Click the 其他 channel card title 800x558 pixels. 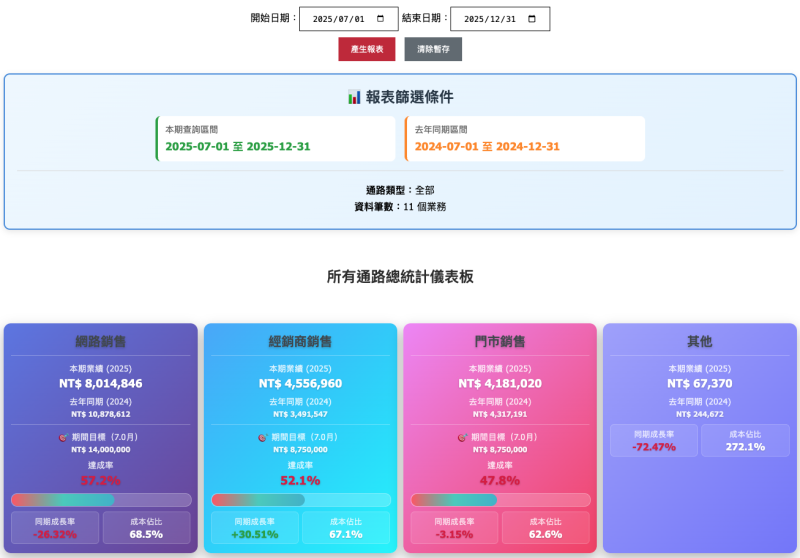tap(700, 341)
